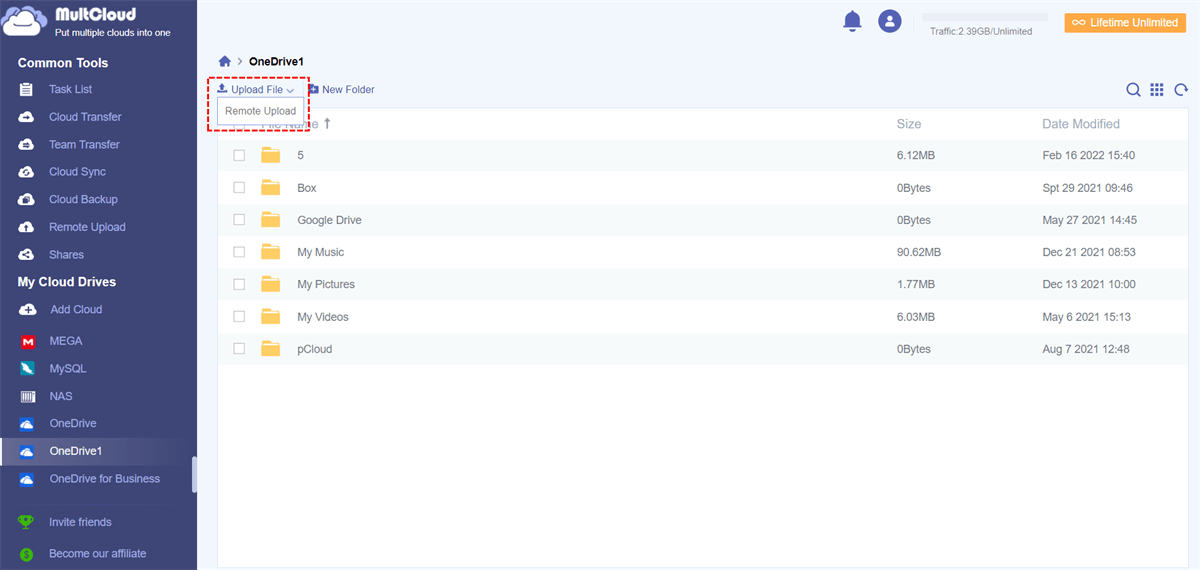Click Become our affiliate link
Viewport: 1200px width, 570px height.
point(97,554)
